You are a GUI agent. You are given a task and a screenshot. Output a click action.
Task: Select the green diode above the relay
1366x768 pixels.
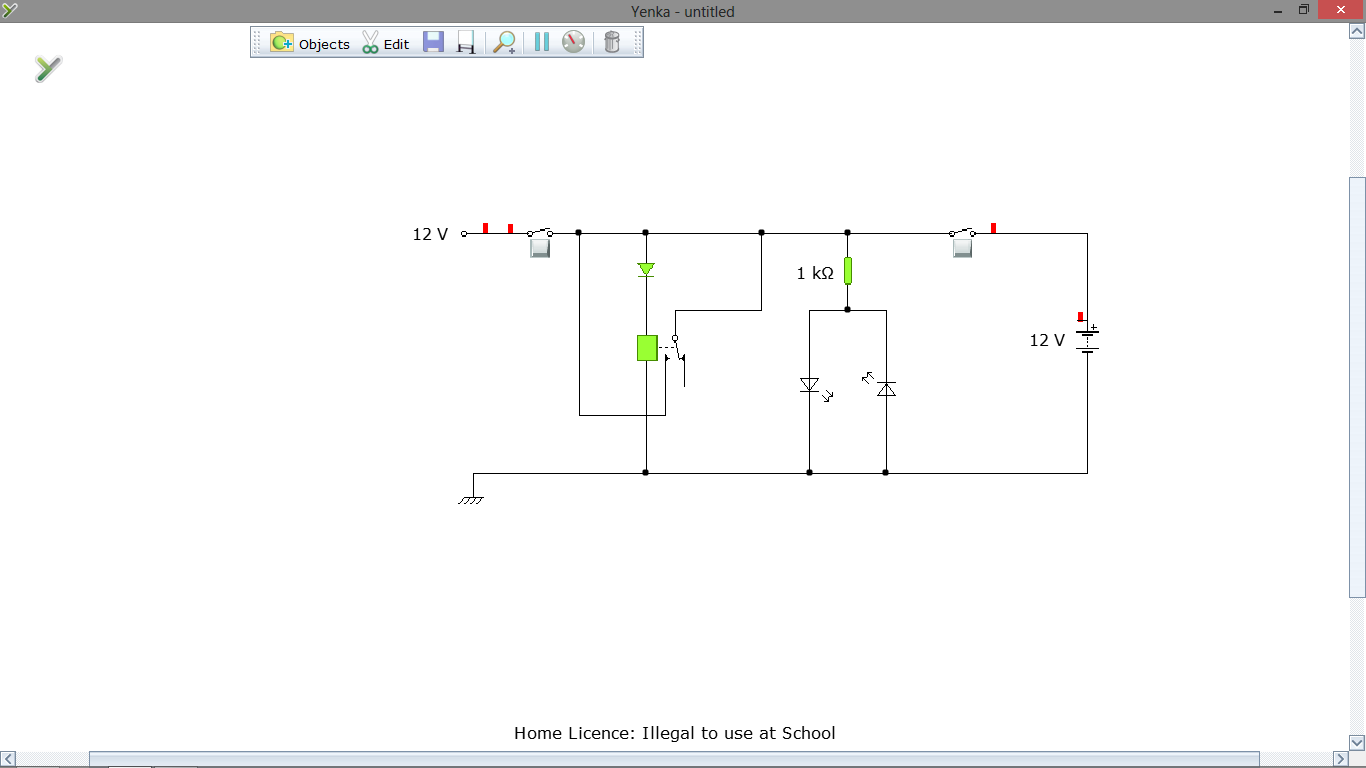tap(646, 270)
